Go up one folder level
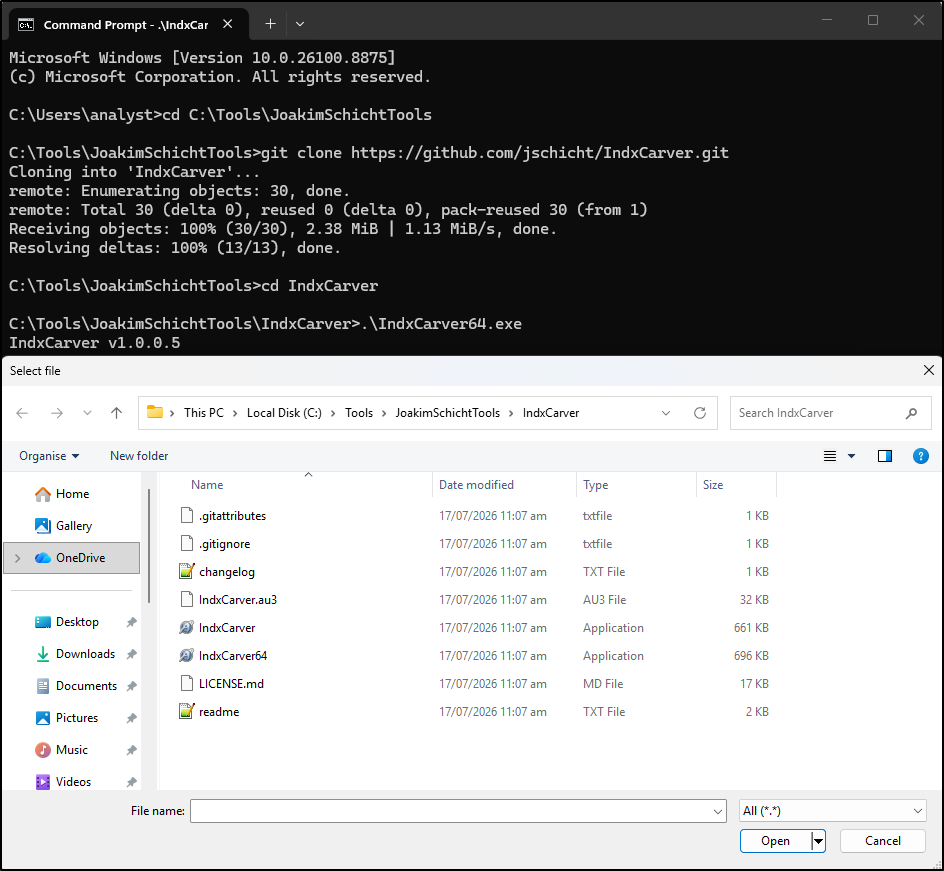944x871 pixels. tap(116, 413)
